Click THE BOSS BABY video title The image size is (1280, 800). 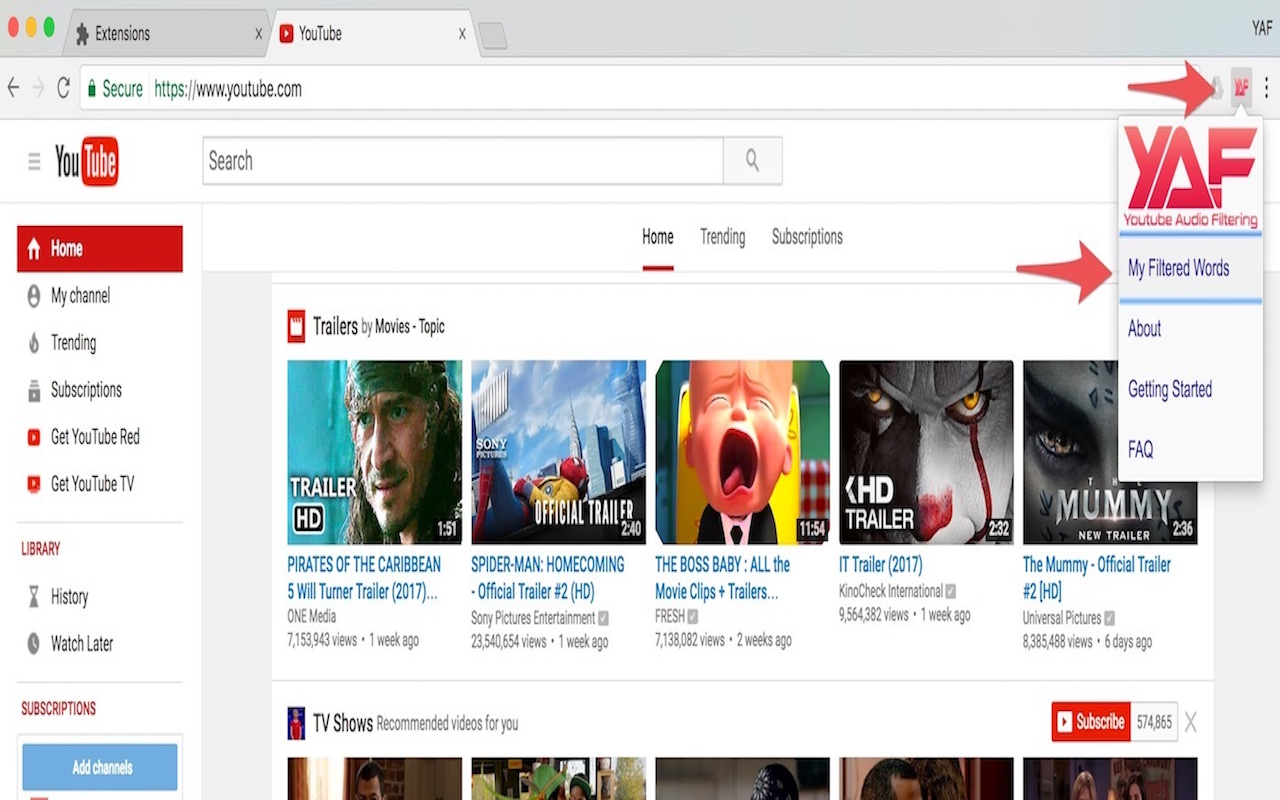tap(723, 578)
